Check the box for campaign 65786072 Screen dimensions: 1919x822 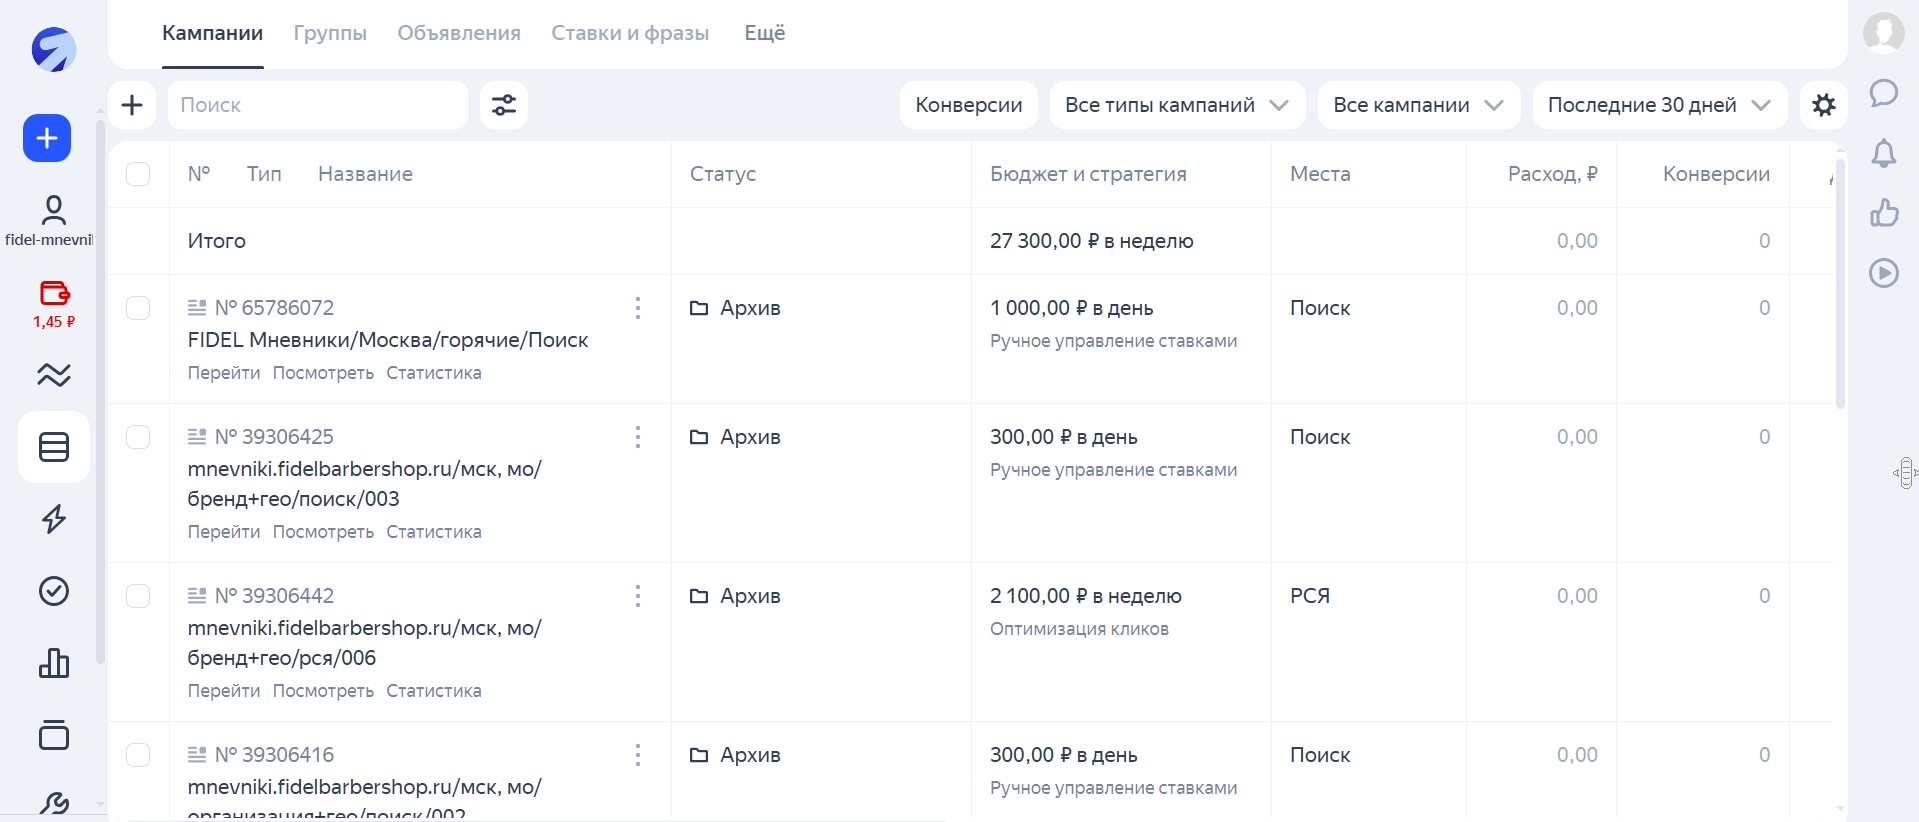[138, 308]
